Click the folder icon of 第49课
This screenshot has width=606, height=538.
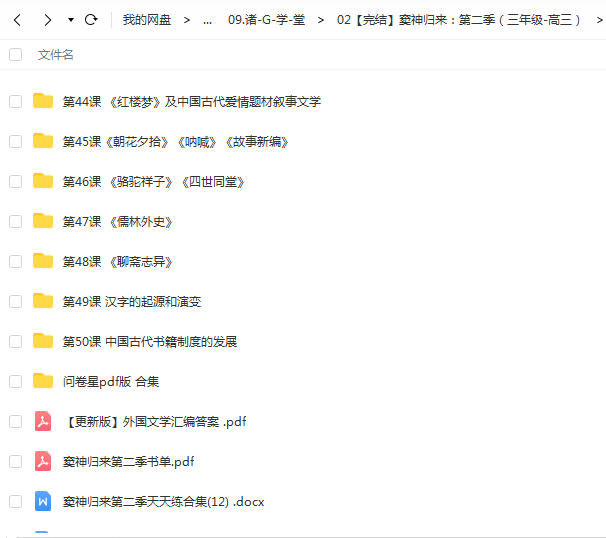coord(43,301)
